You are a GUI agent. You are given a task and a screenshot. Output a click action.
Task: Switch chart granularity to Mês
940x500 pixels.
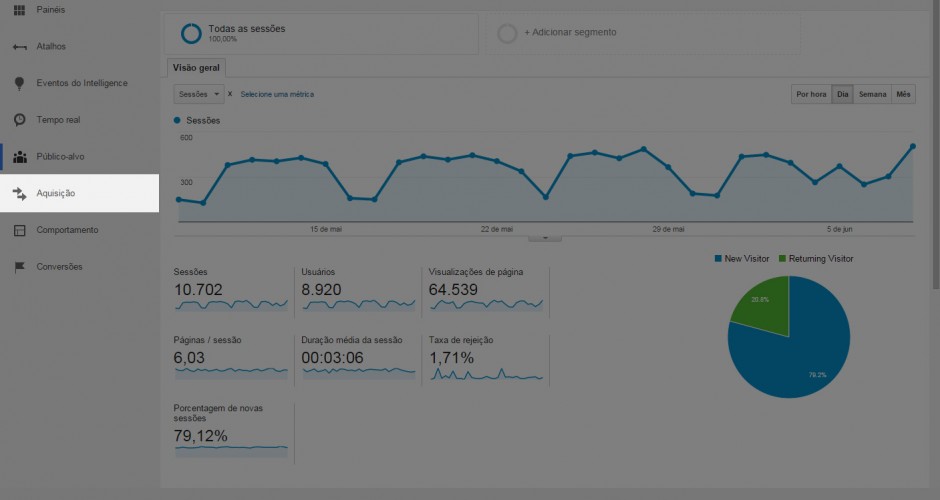click(903, 94)
